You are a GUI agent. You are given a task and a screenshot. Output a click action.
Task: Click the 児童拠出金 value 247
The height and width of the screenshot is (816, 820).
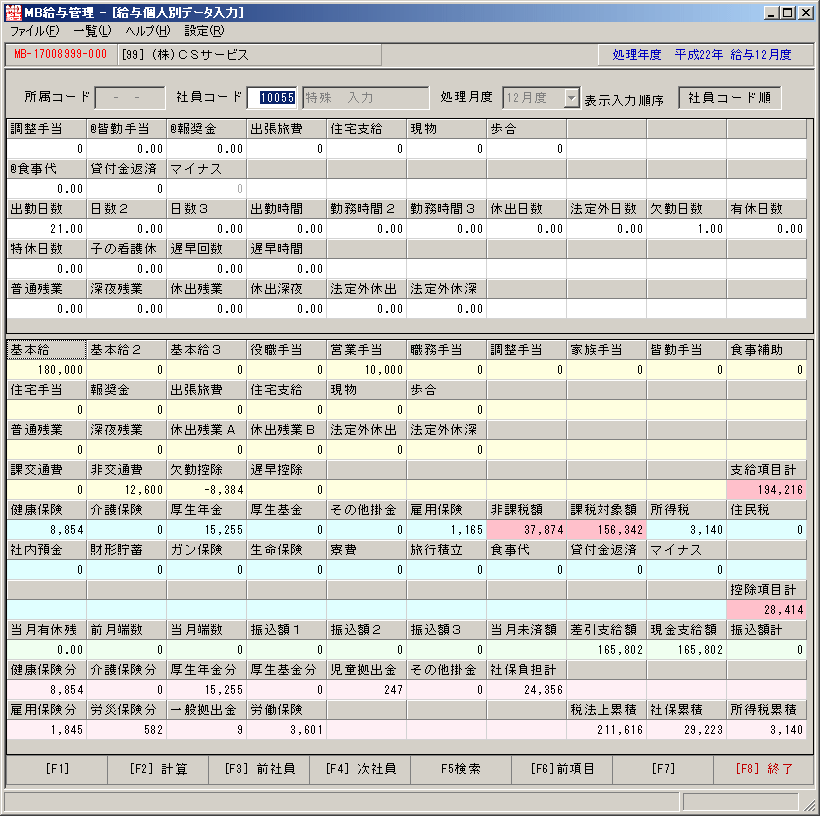click(x=367, y=690)
